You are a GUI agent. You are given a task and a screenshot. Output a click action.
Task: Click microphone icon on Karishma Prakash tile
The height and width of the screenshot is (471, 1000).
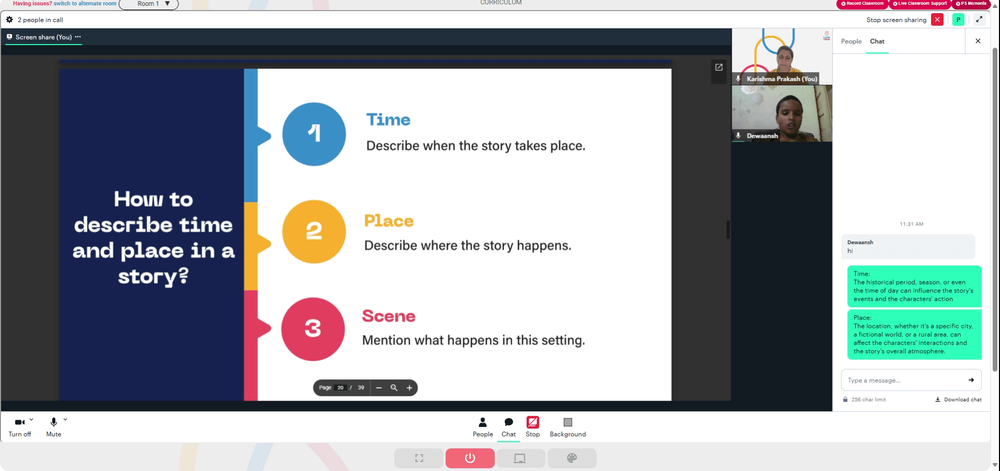[x=739, y=79]
